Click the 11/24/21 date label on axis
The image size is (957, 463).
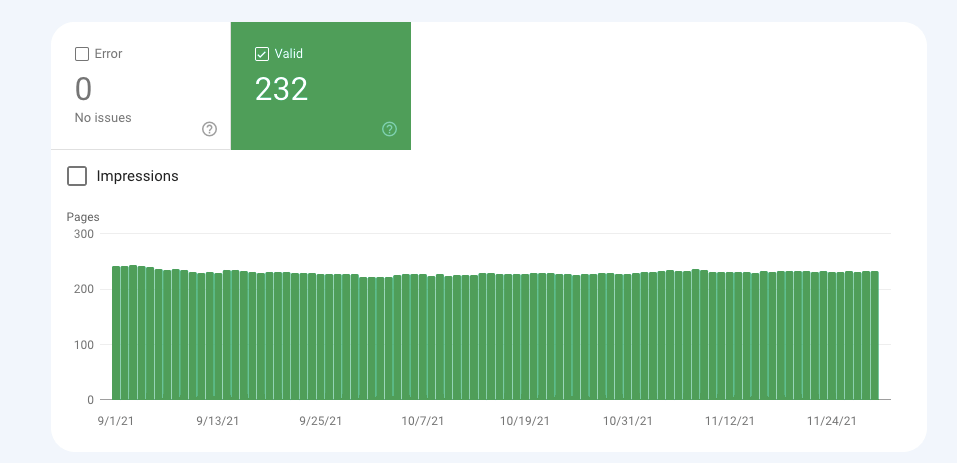tap(832, 421)
